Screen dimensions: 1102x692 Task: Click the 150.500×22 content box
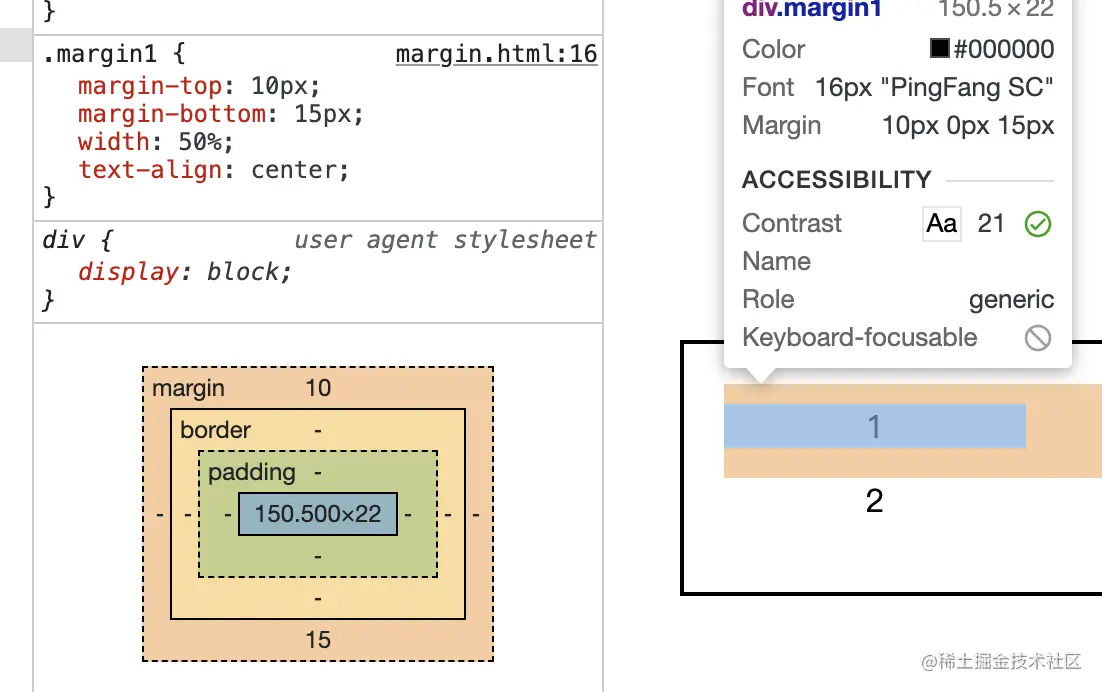coord(318,514)
